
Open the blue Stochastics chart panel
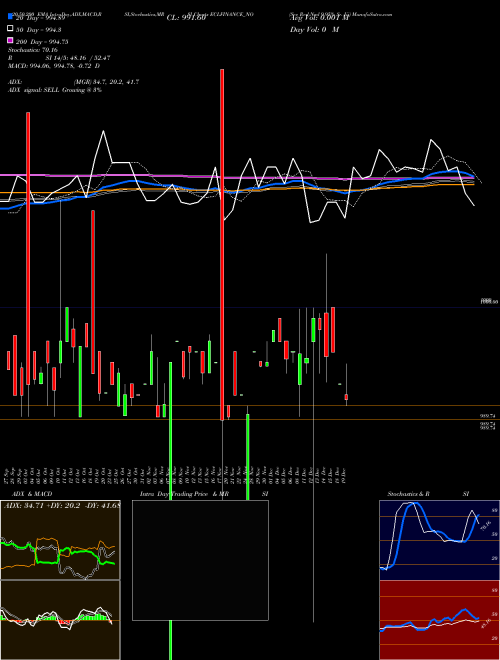439,540
